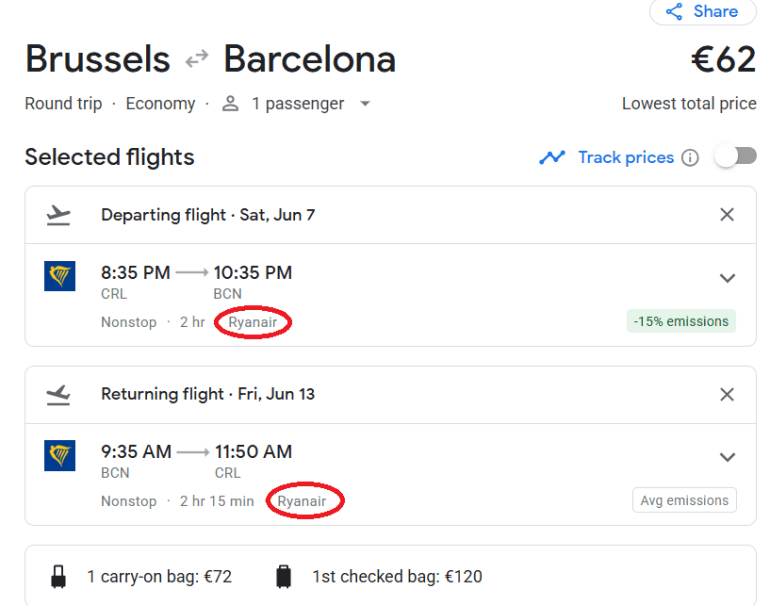Click the €62 lowest total price
Screen dimensions: 770x605
[723, 60]
